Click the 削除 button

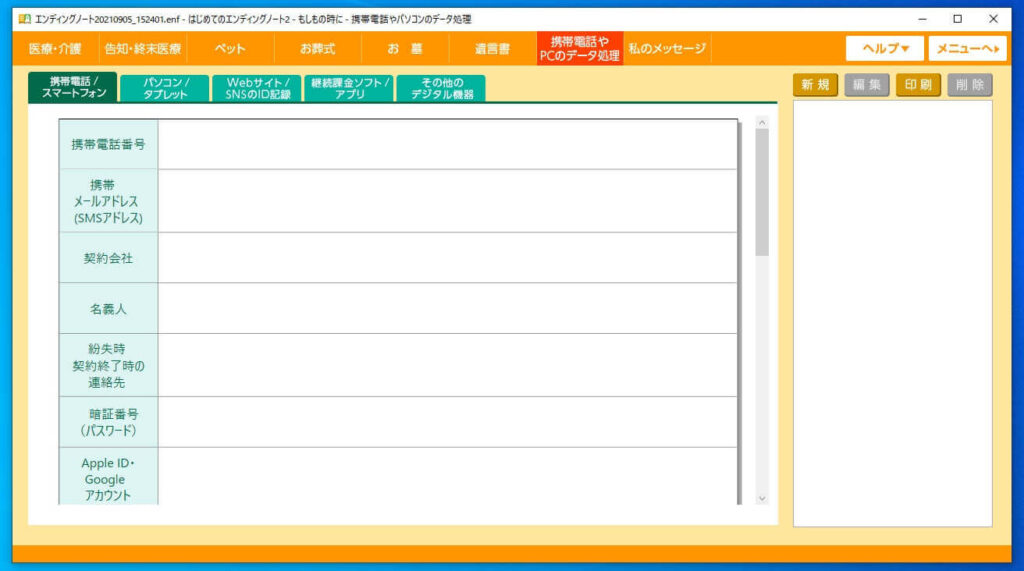click(x=970, y=85)
